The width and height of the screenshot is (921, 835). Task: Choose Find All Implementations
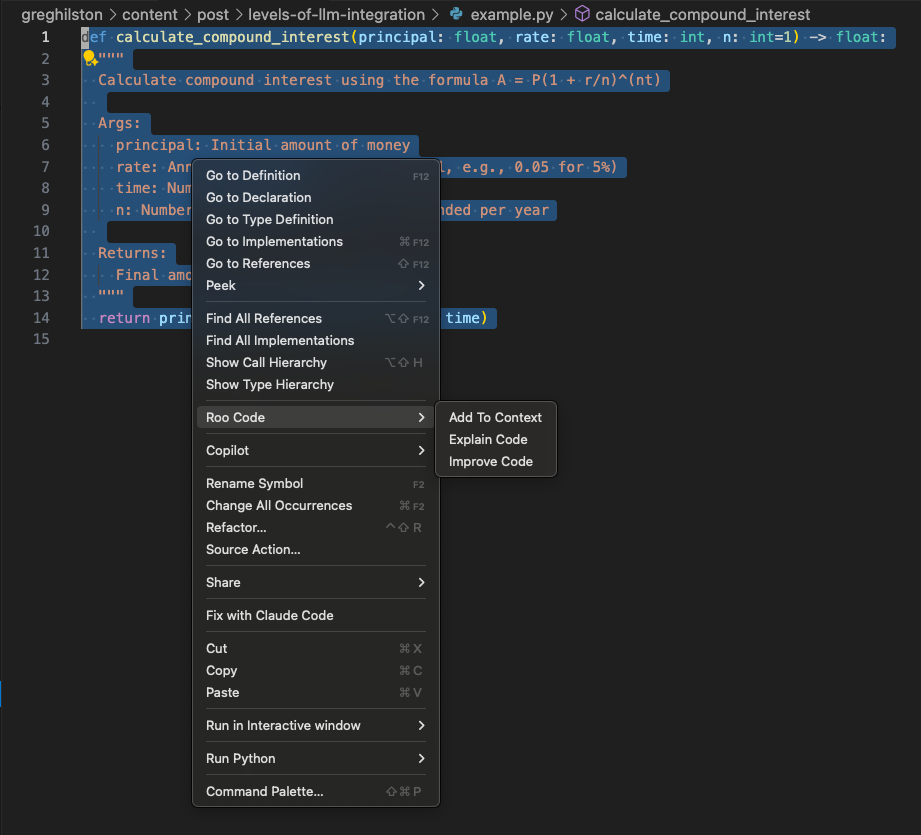tap(315, 341)
